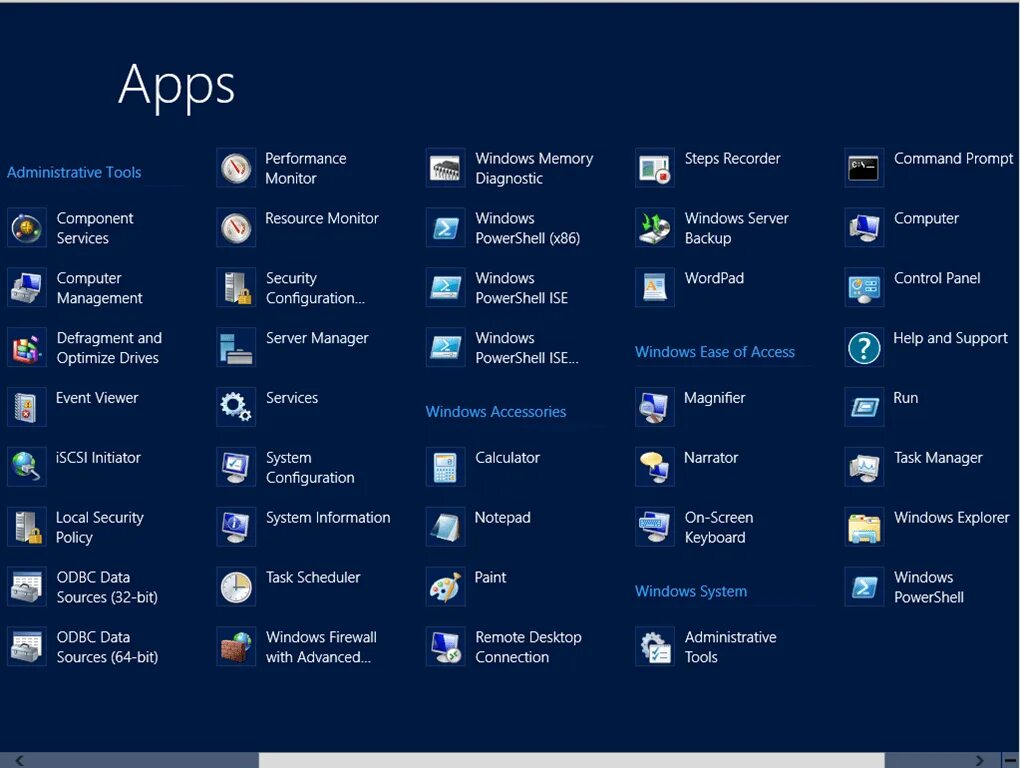Launch Steps Recorder icon
The width and height of the screenshot is (1020, 768).
[655, 168]
